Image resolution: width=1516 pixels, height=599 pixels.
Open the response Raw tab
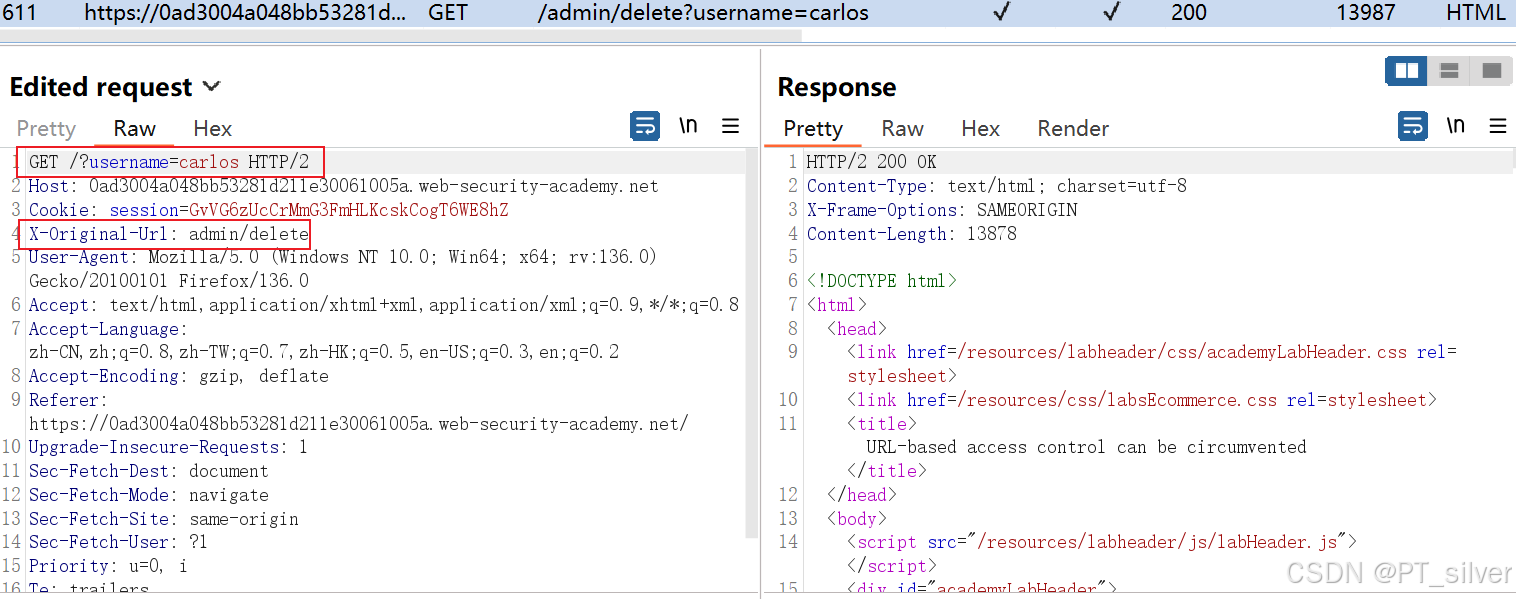click(x=902, y=128)
